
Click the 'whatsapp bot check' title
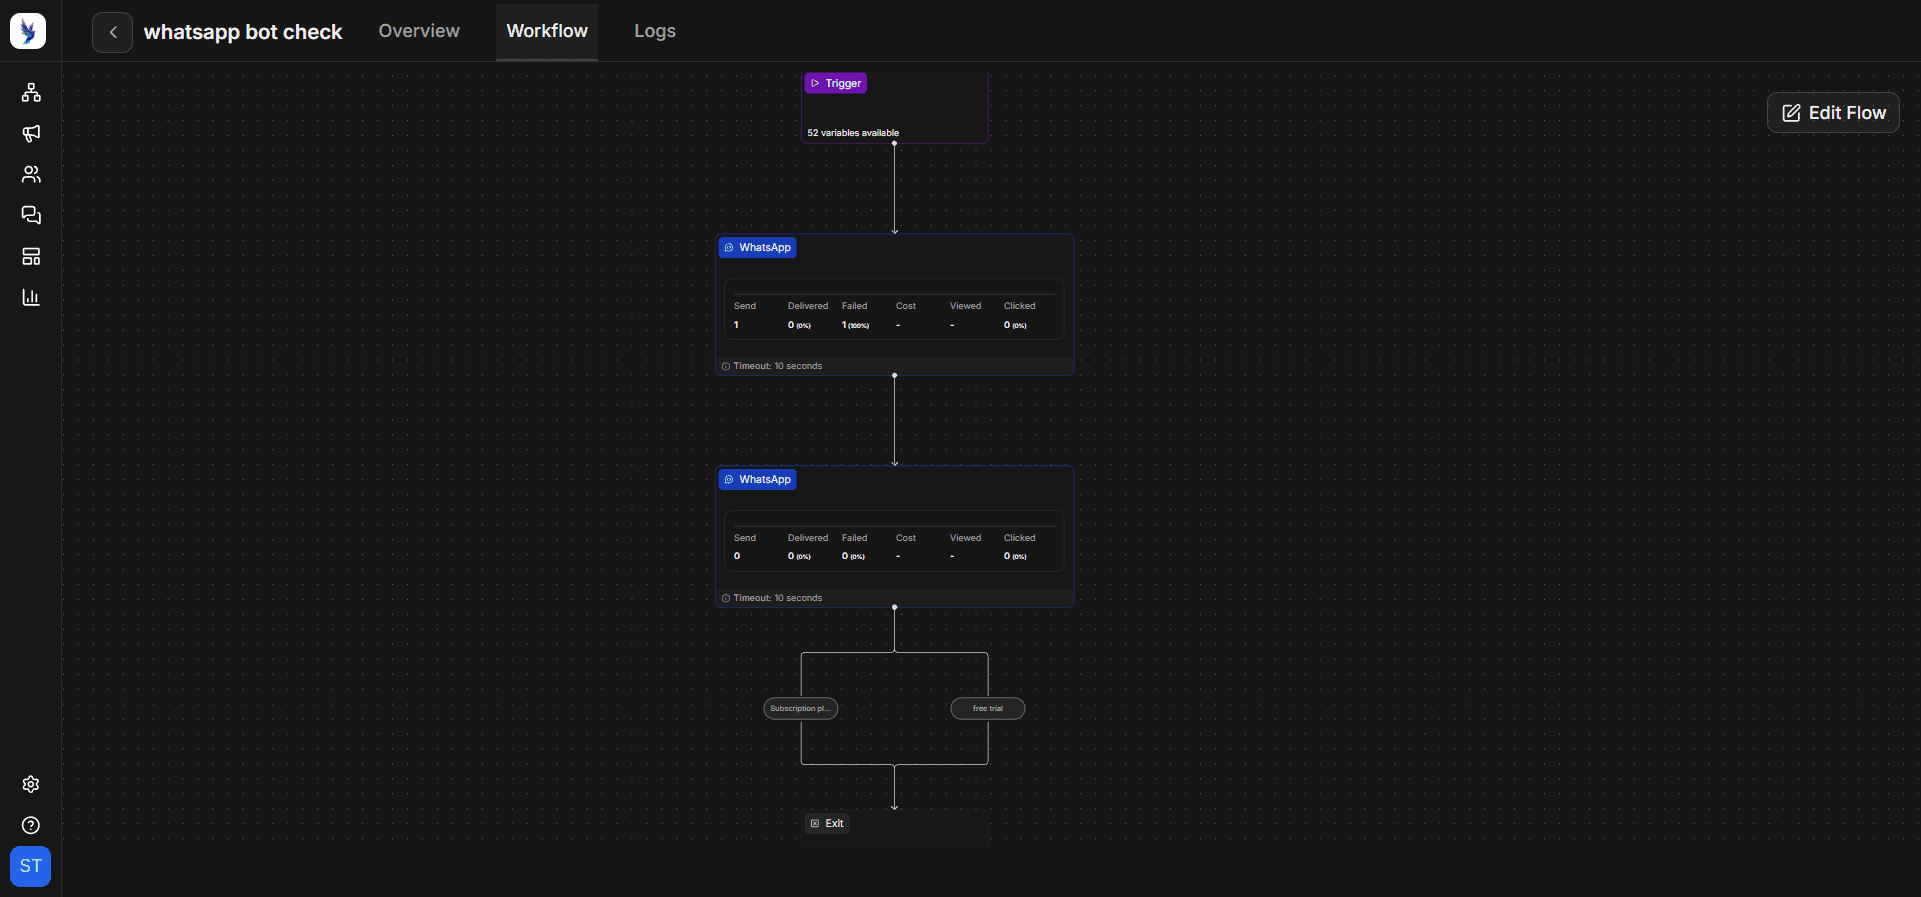point(243,32)
